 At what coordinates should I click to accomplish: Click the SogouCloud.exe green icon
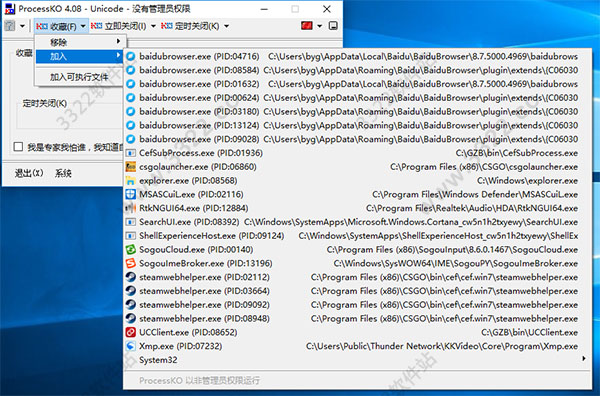(x=131, y=249)
